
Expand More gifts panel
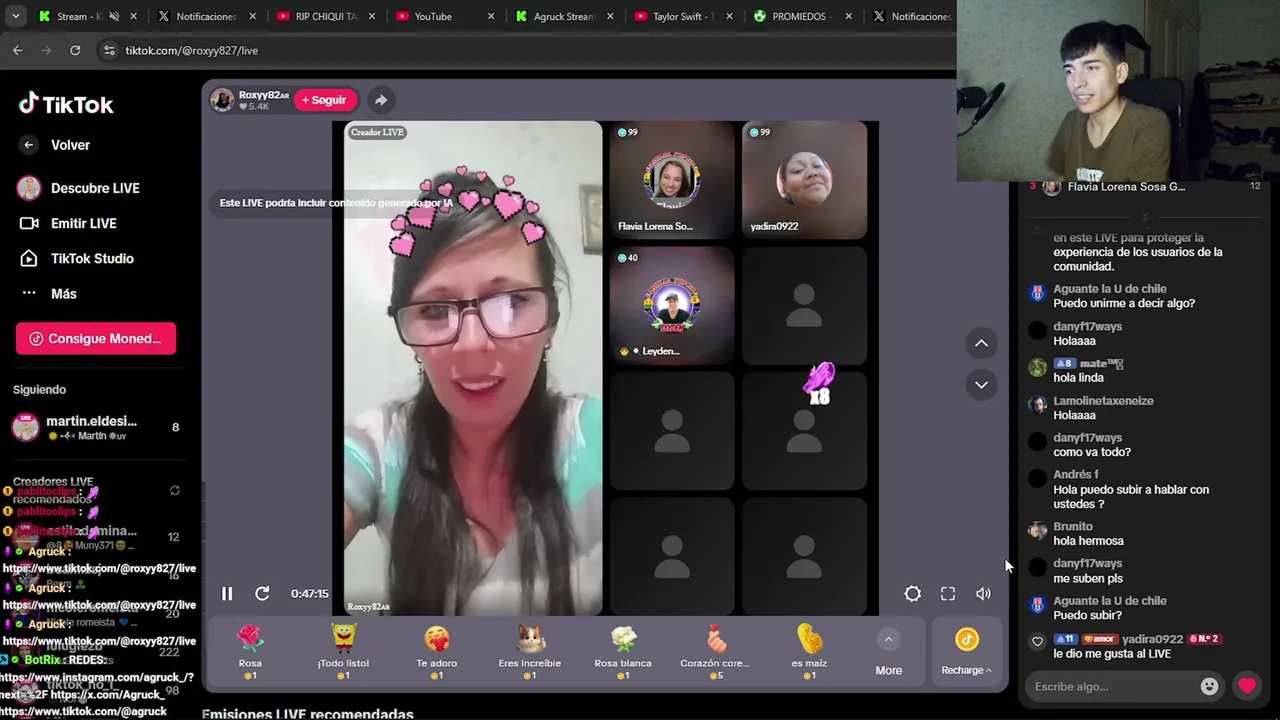point(888,652)
